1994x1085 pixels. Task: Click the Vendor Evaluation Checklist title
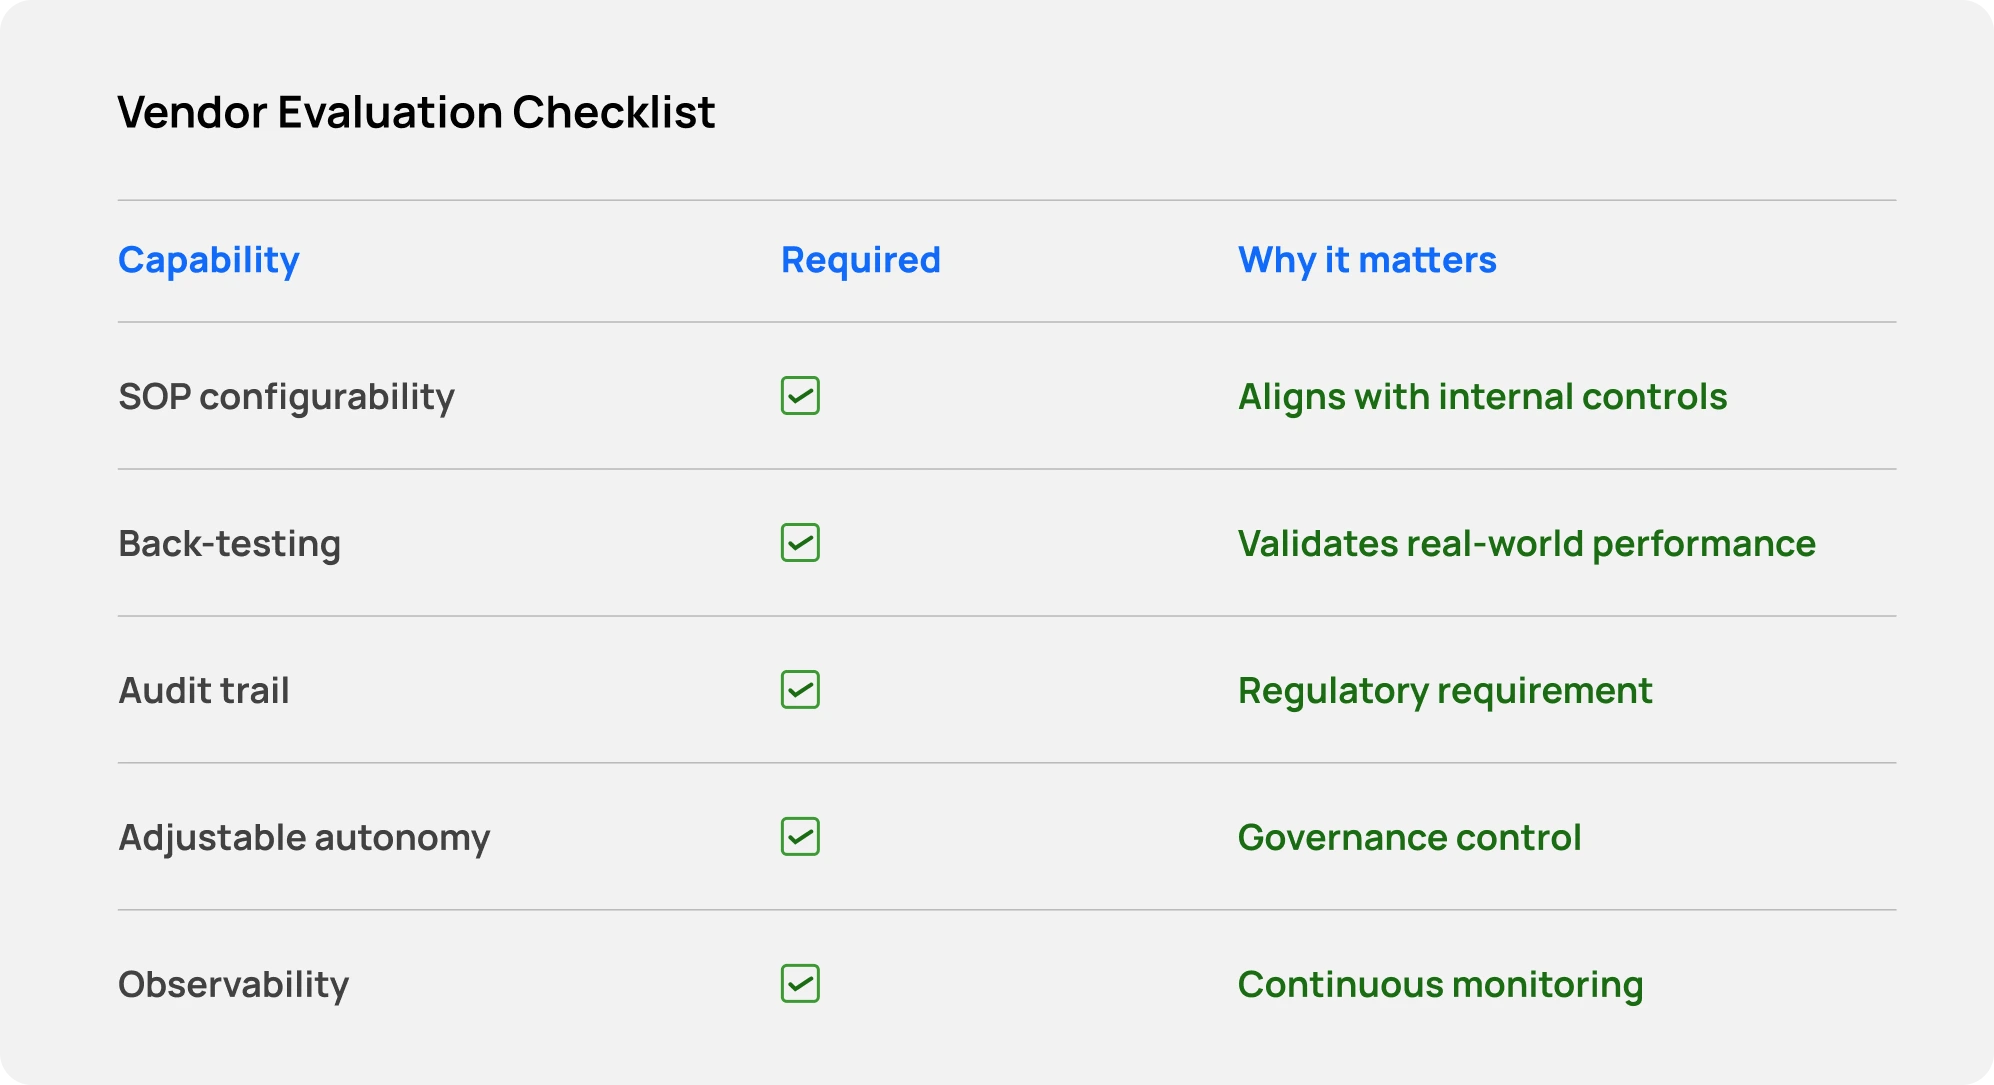416,112
